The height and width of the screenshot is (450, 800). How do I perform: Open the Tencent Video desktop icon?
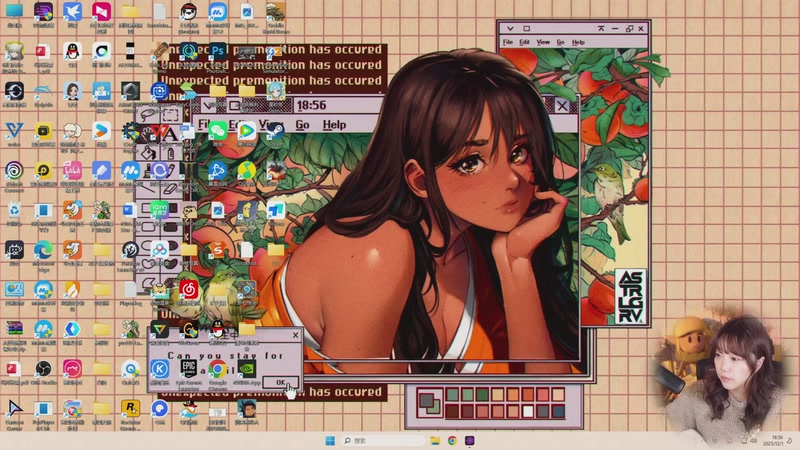[x=247, y=131]
